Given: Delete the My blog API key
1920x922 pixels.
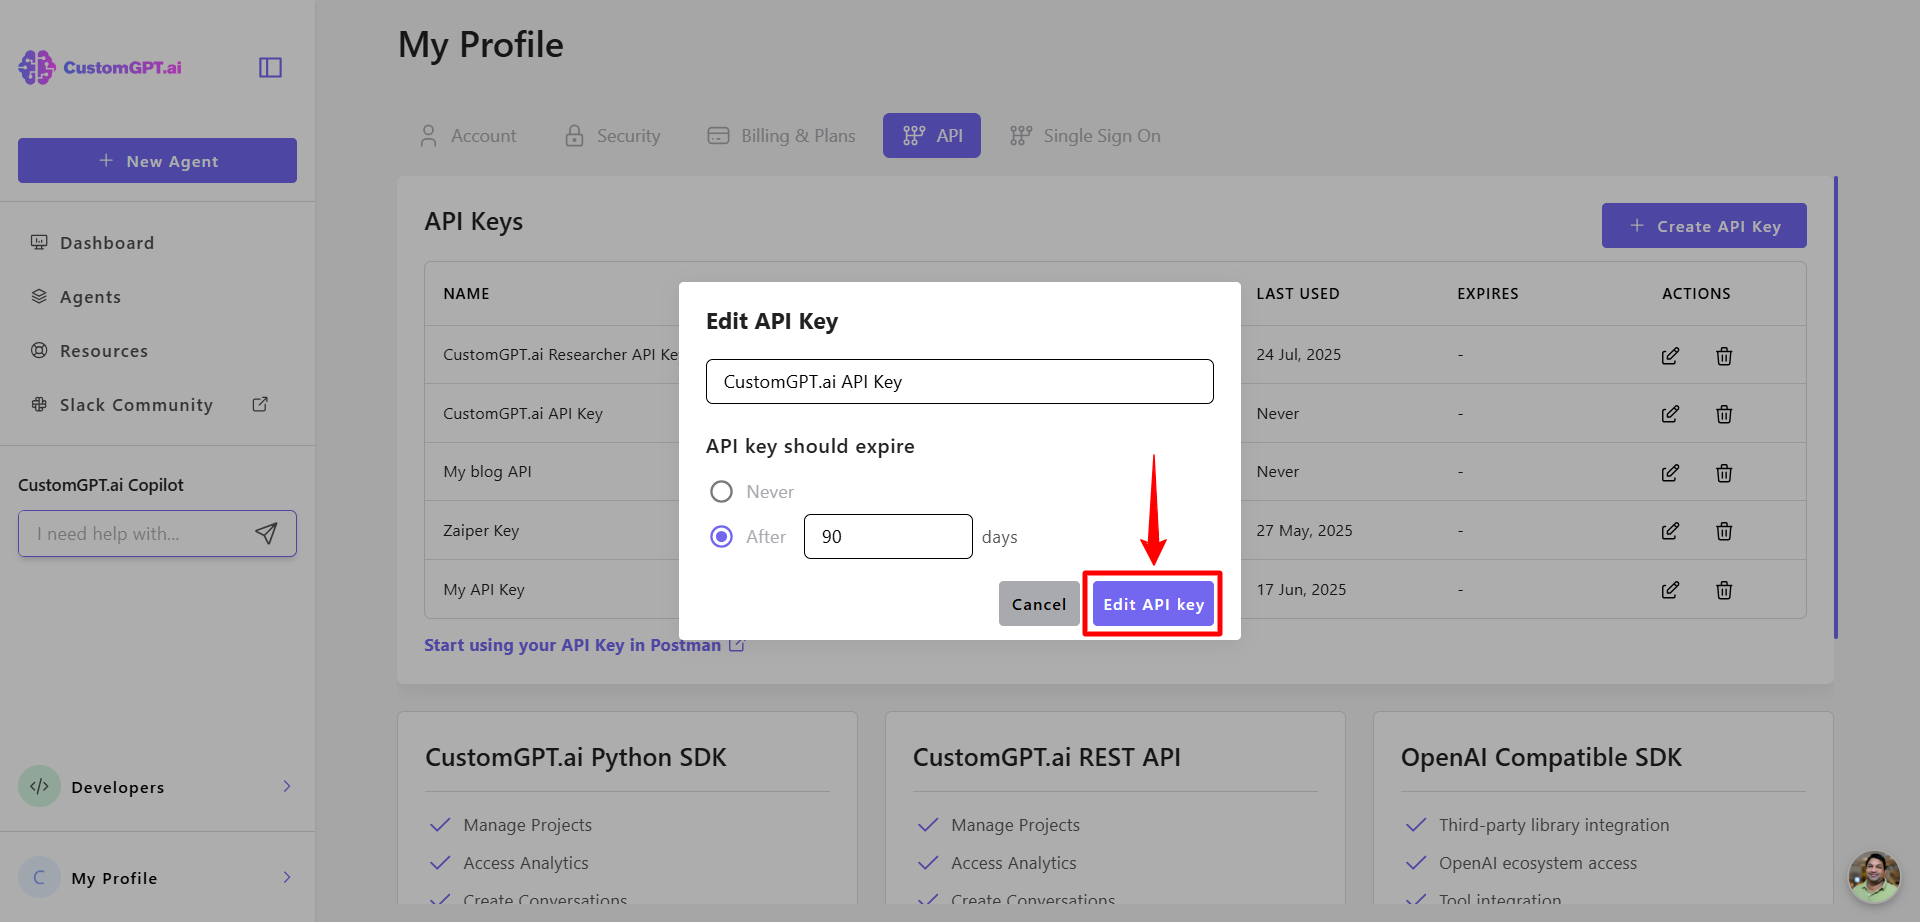Looking at the screenshot, I should [1724, 473].
